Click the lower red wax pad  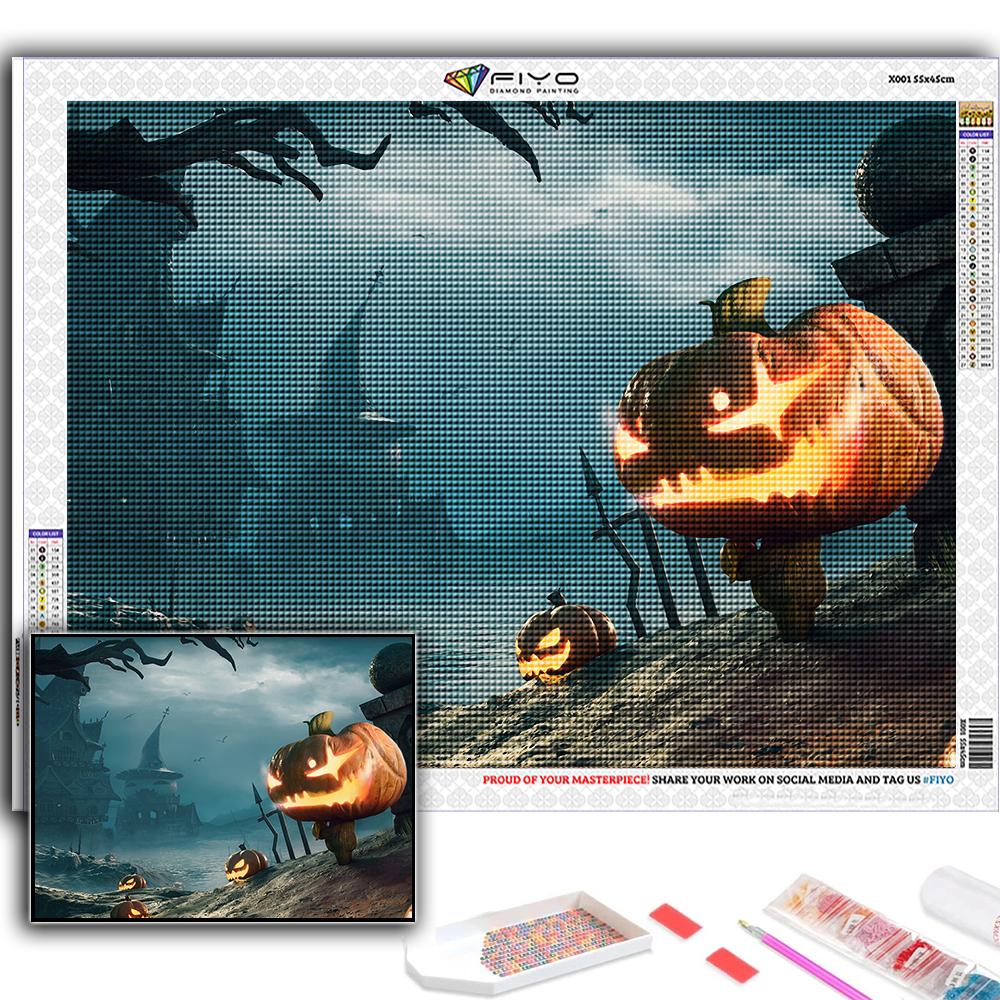(x=731, y=964)
